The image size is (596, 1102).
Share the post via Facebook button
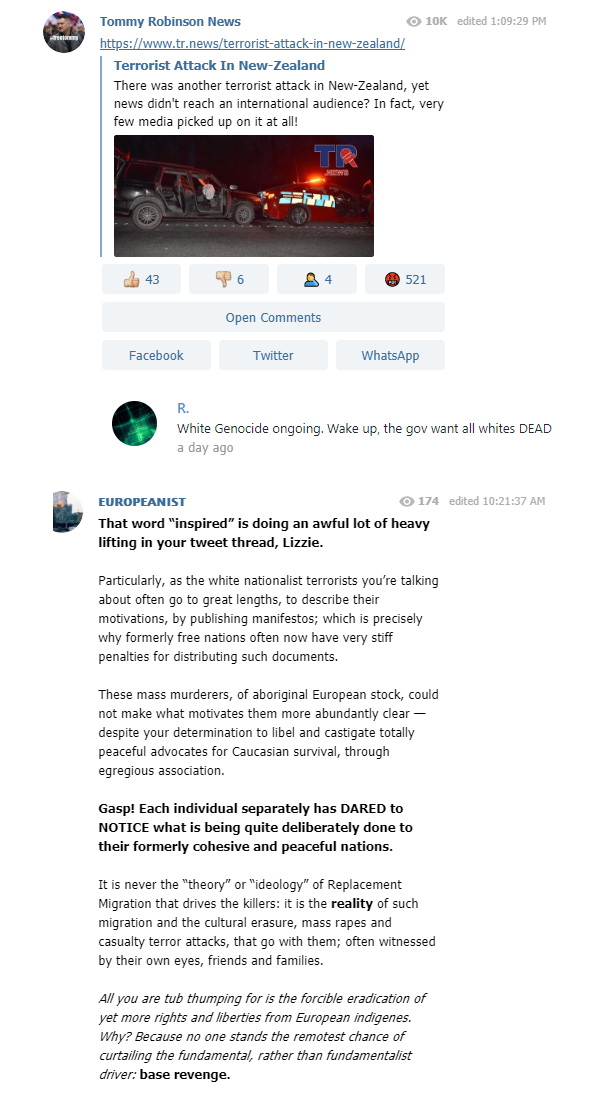[156, 355]
